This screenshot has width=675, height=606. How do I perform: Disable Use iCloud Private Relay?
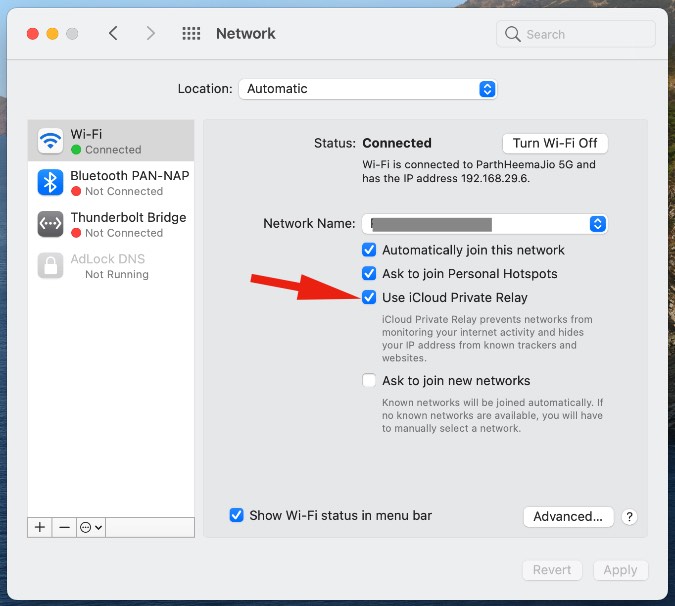370,297
